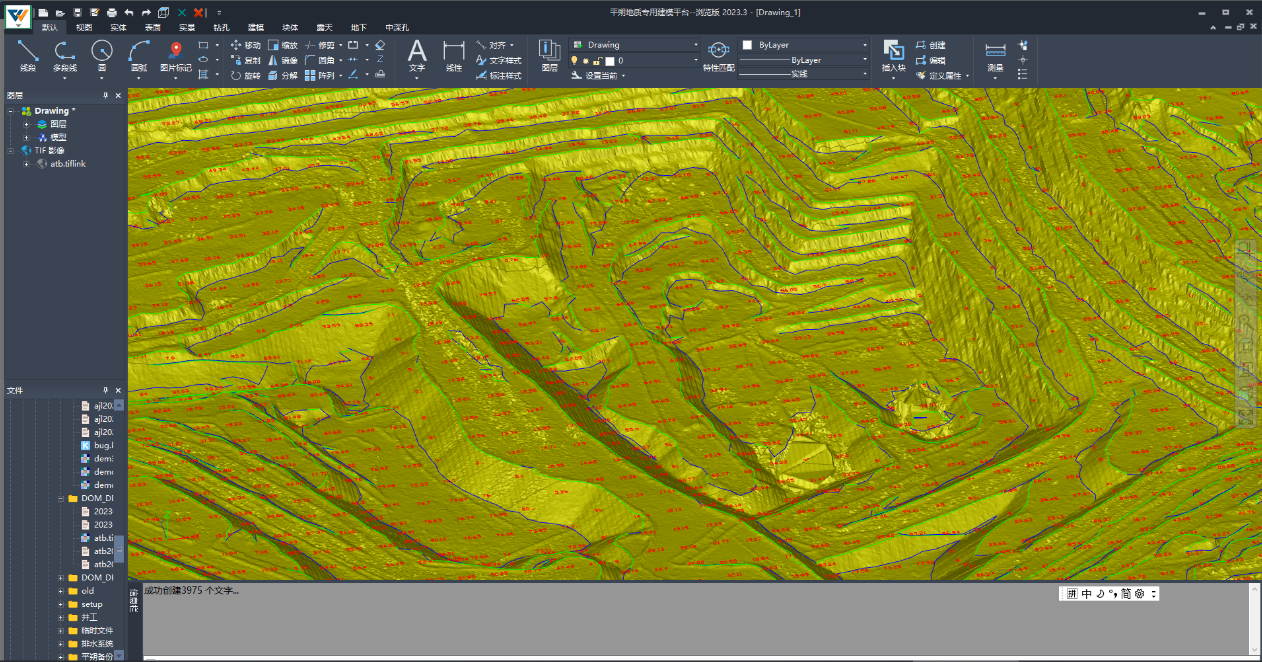Toggle the layer lightbulb on/off icon

coord(574,61)
